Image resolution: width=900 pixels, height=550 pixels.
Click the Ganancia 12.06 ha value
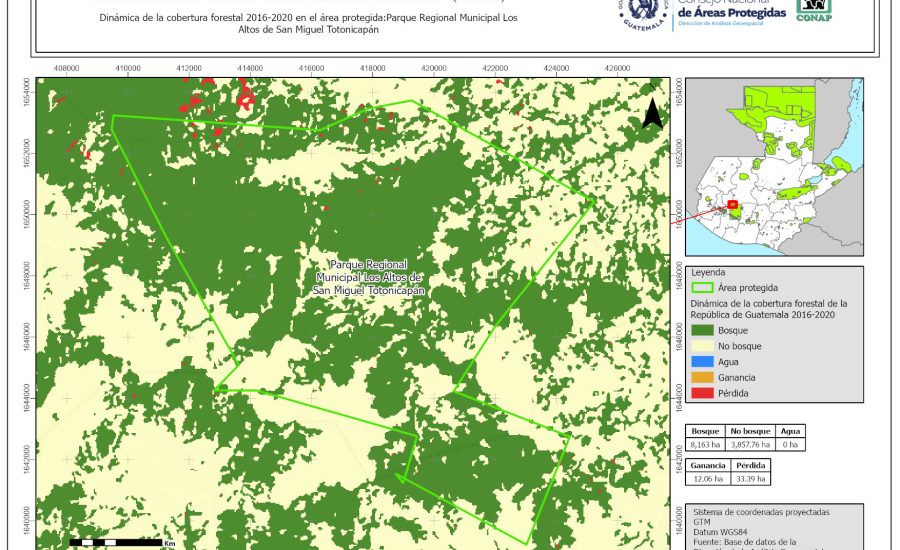pos(706,479)
